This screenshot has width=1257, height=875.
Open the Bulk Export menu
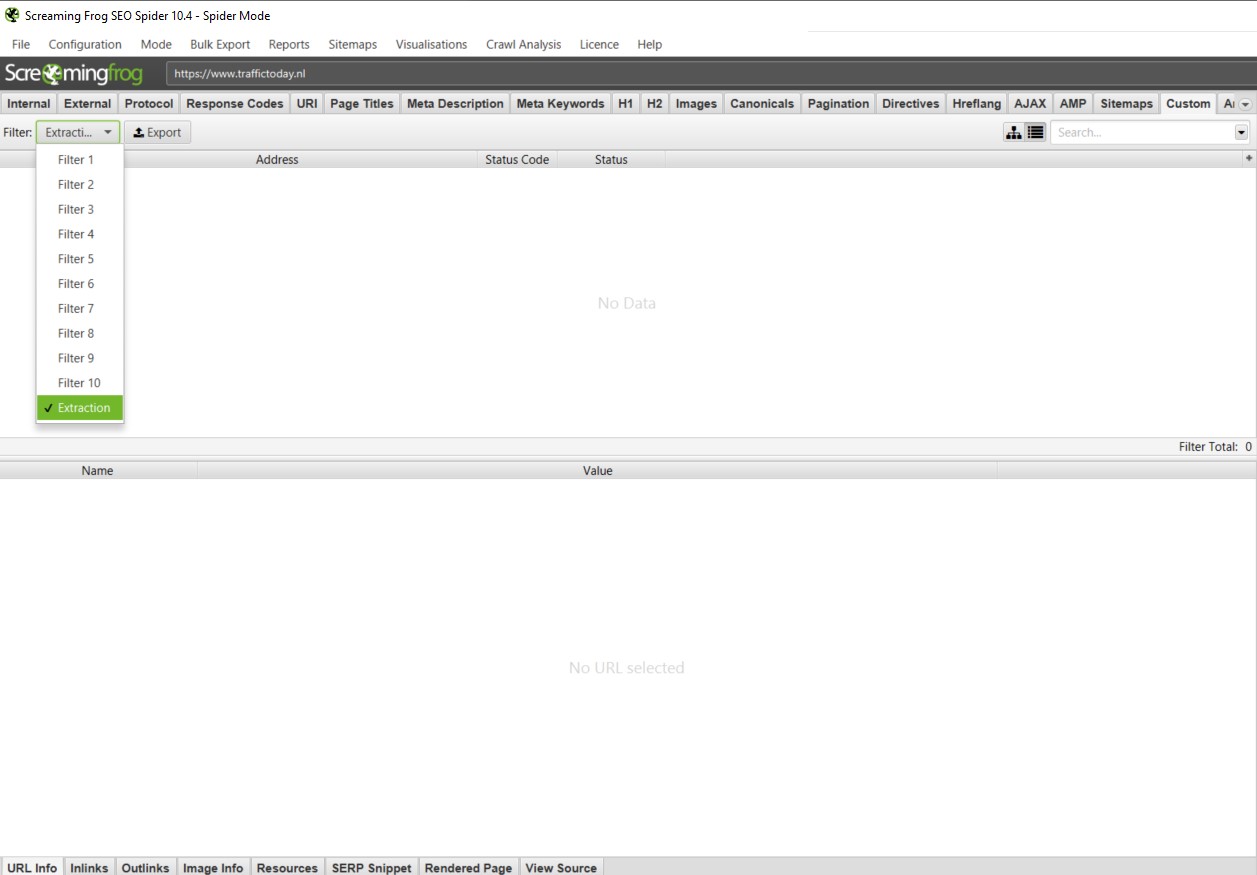(220, 44)
